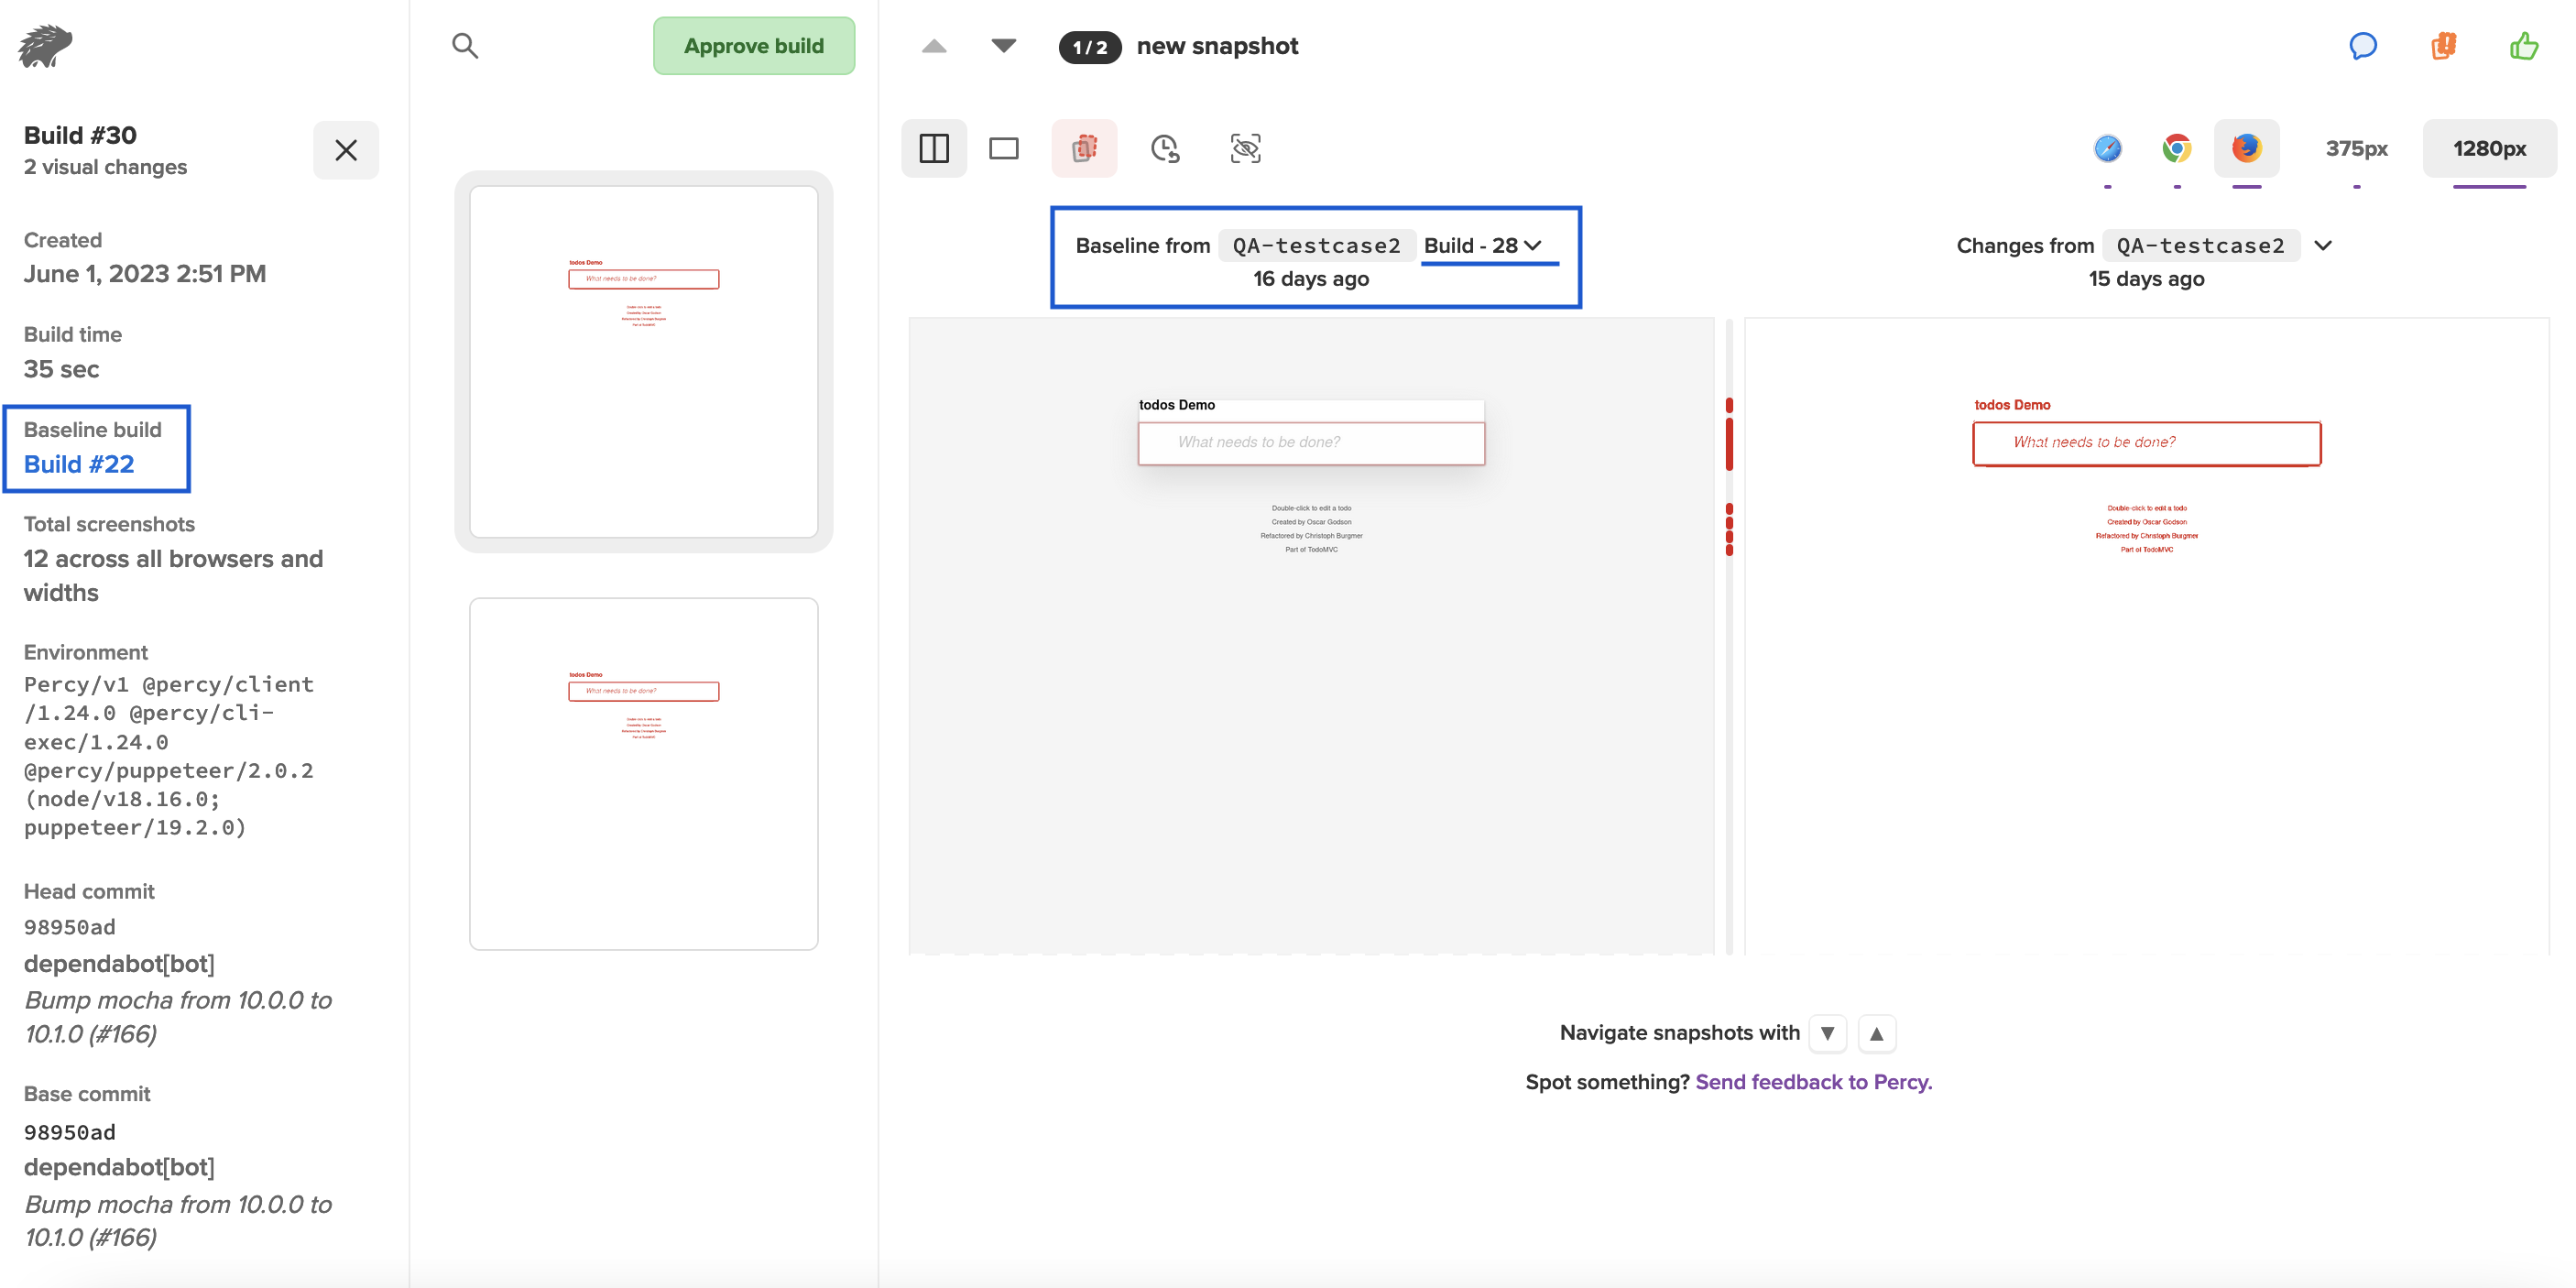Select the Safari browser icon

(2107, 149)
